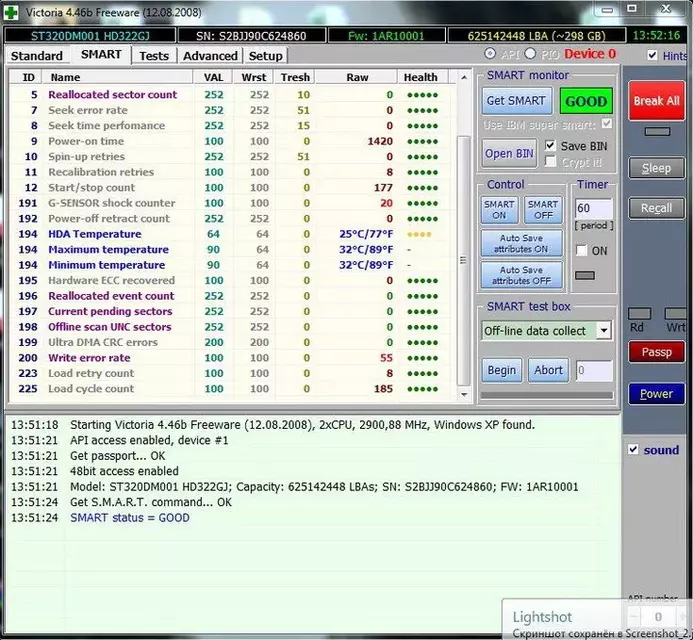
Task: Select the Reallocated sector count row
Action: pos(232,95)
